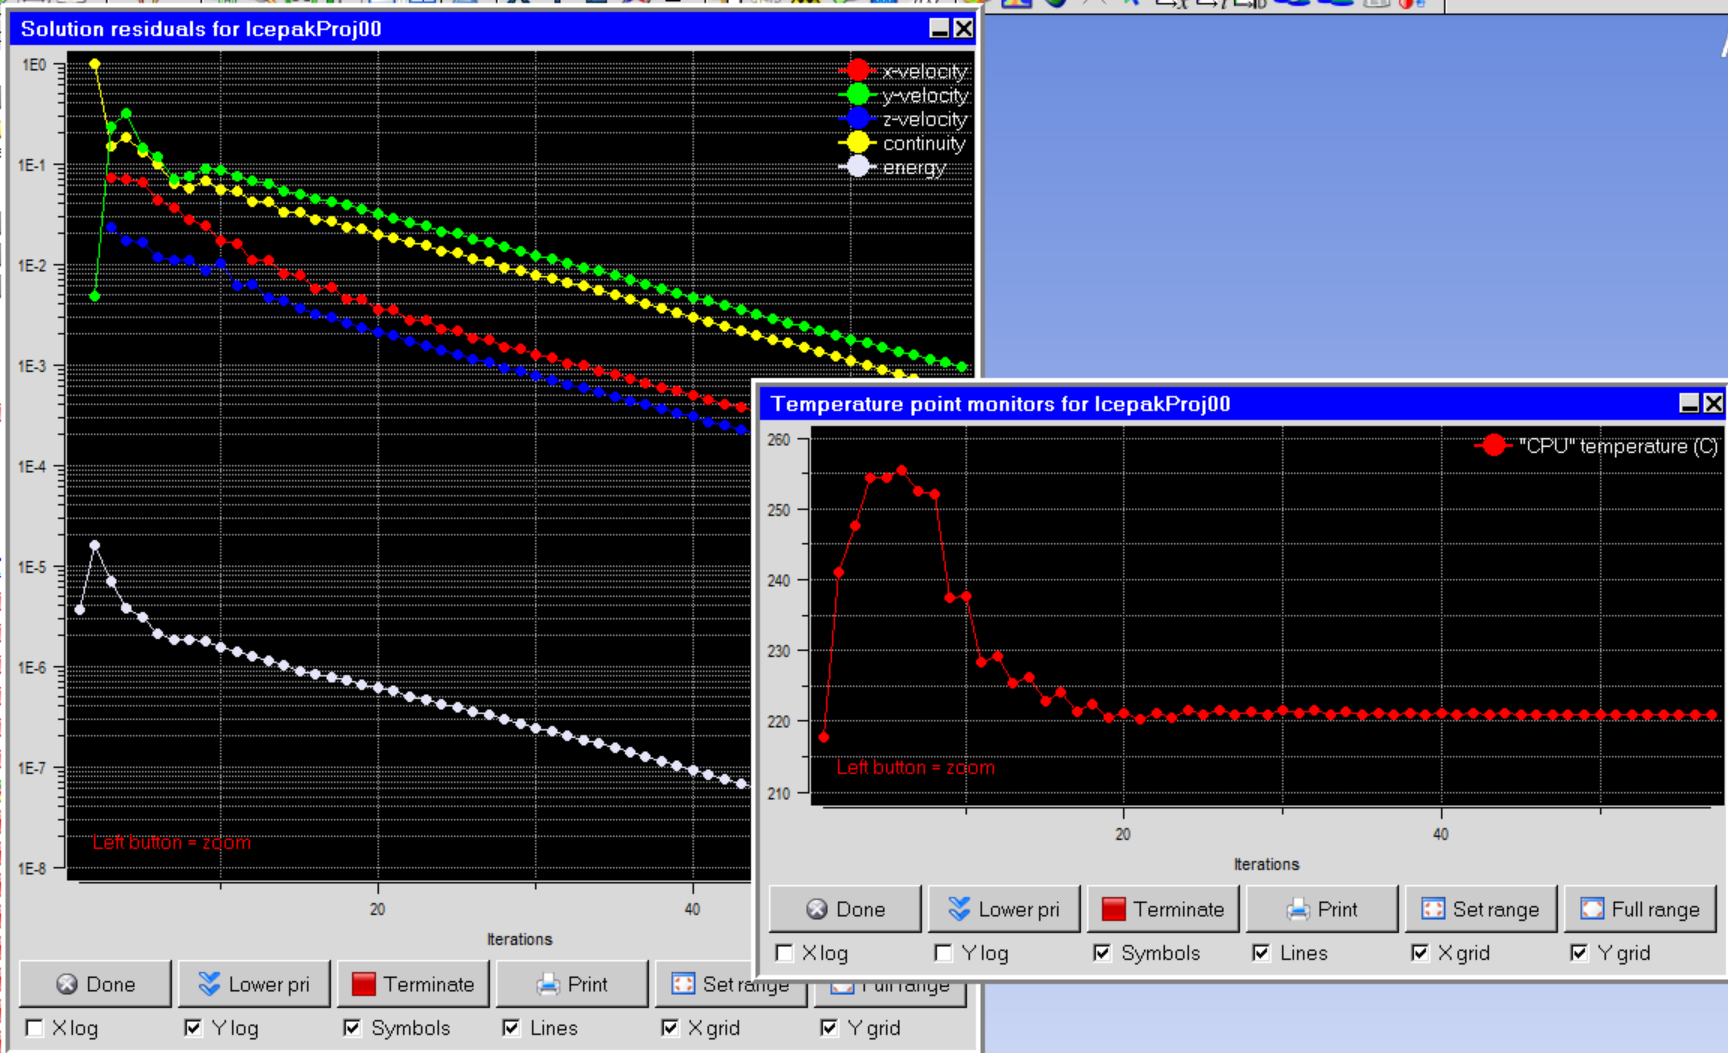Toggle Symbols in the Temperature point monitors window
1728x1053 pixels.
1103,953
